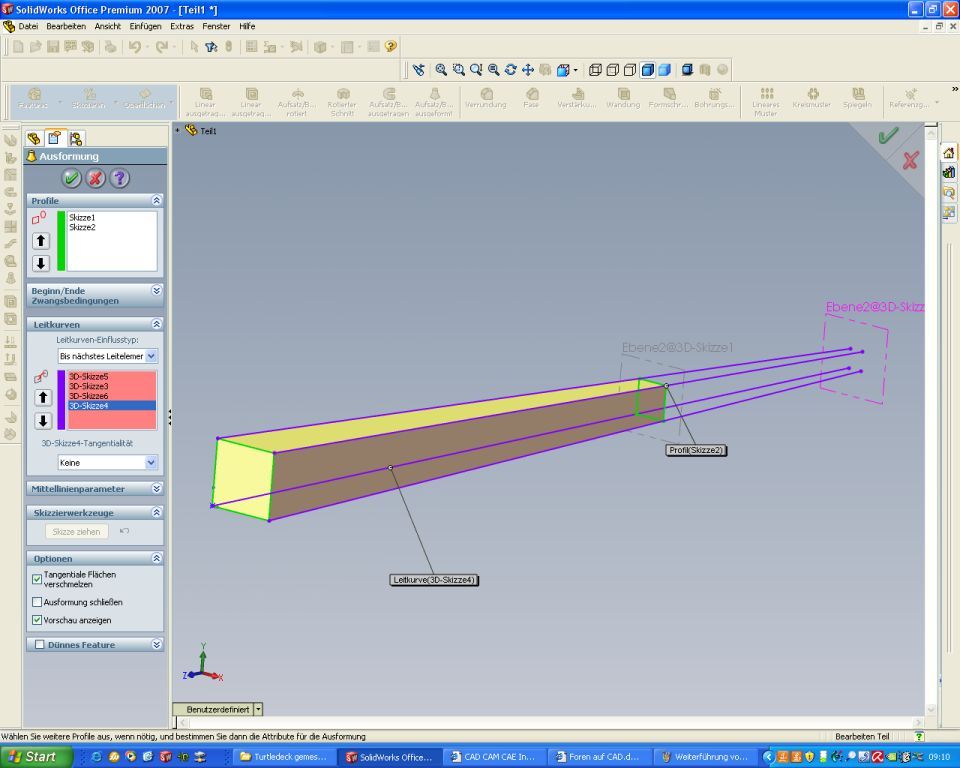Open the Extras menu
960x768 pixels.
point(182,26)
